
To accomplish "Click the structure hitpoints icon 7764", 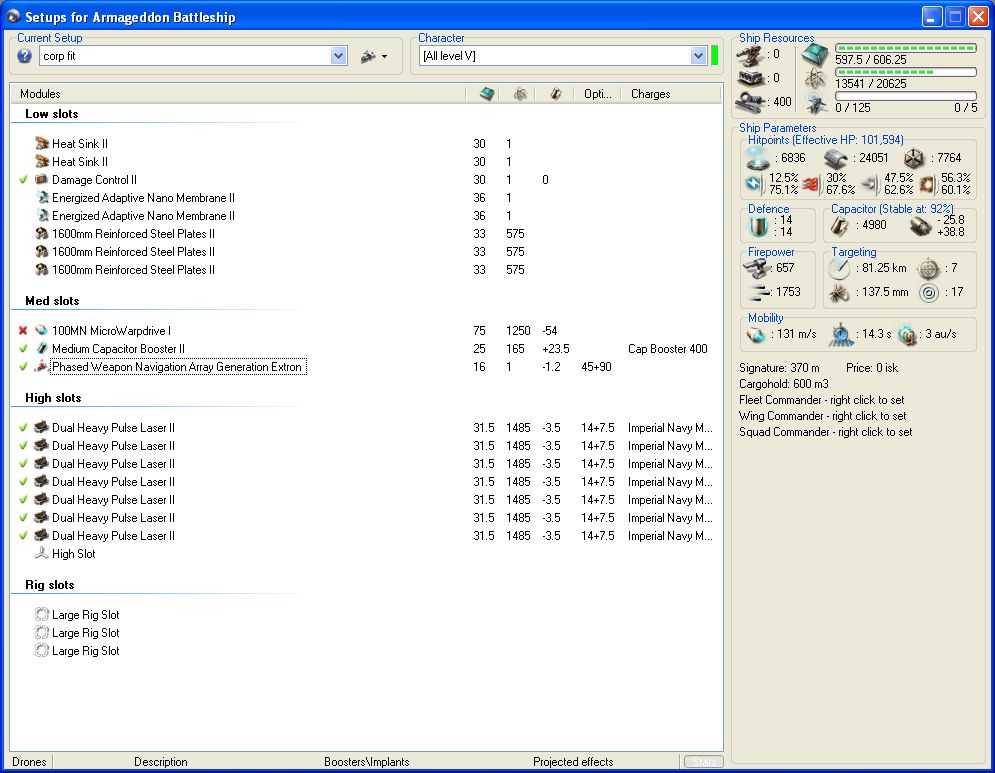I will 915,159.
